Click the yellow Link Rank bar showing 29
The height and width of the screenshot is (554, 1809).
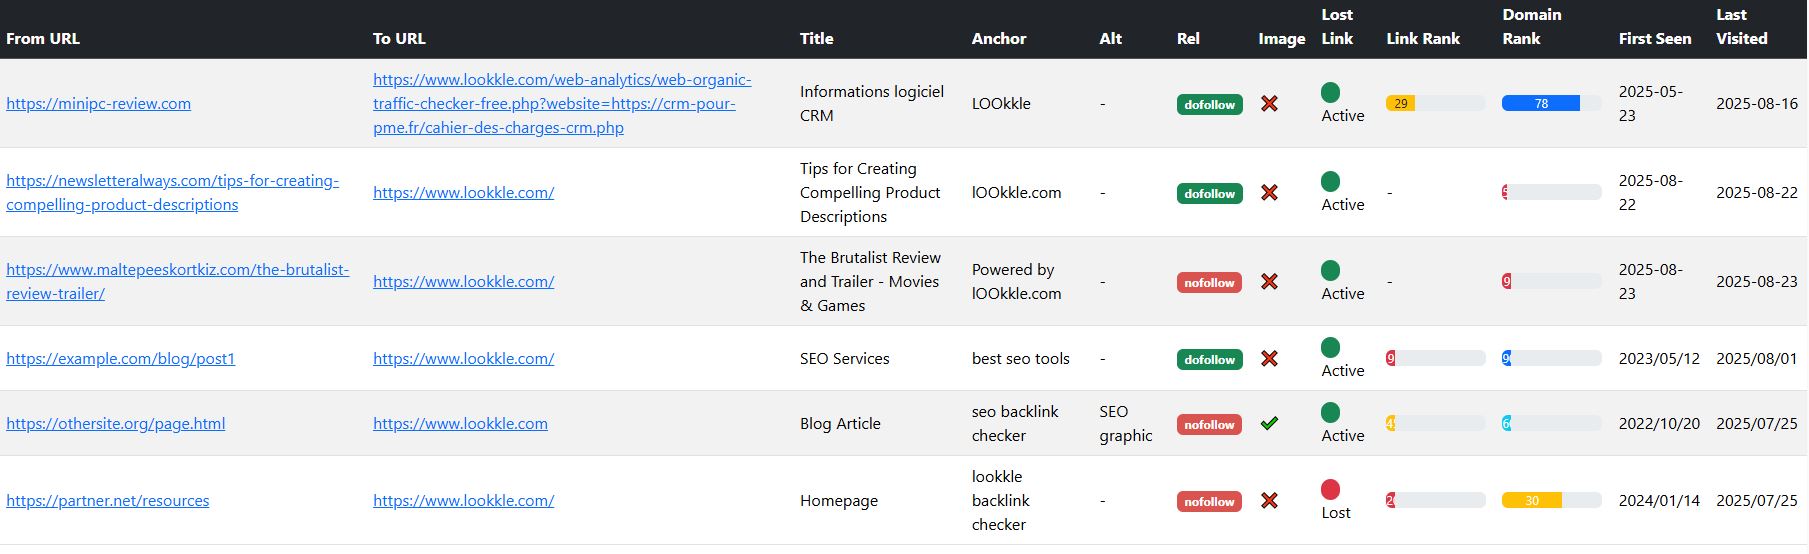click(x=1400, y=103)
